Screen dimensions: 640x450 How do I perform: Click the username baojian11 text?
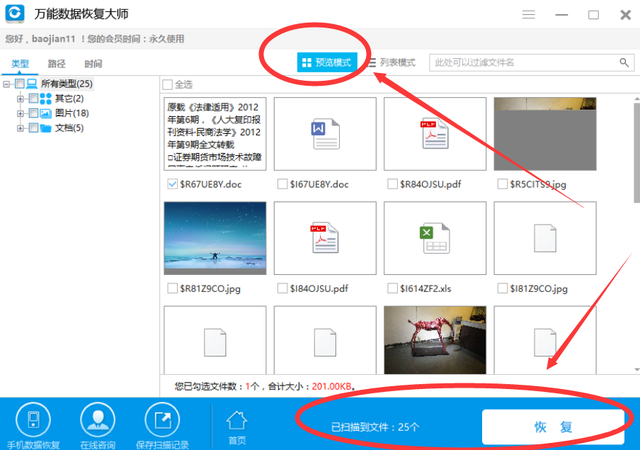tap(53, 39)
